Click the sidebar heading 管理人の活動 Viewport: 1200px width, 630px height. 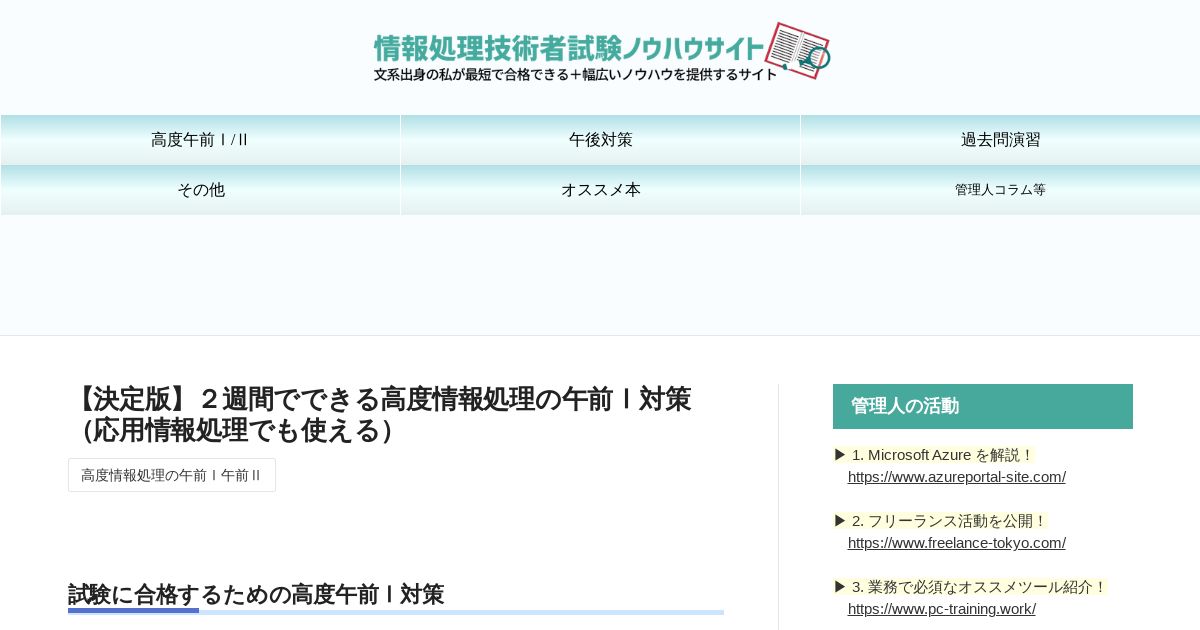(x=983, y=406)
